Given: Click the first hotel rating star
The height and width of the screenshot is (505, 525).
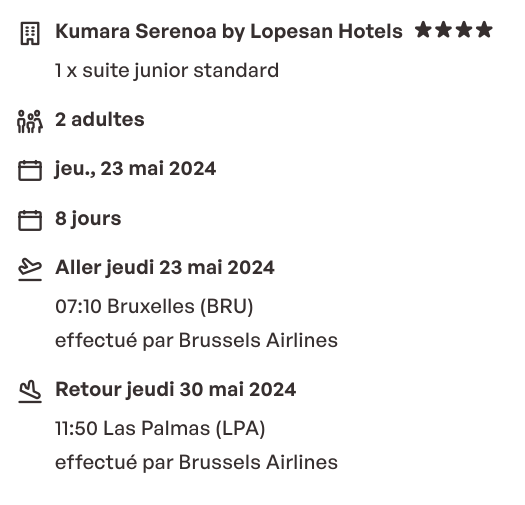Looking at the screenshot, I should click(x=423, y=30).
